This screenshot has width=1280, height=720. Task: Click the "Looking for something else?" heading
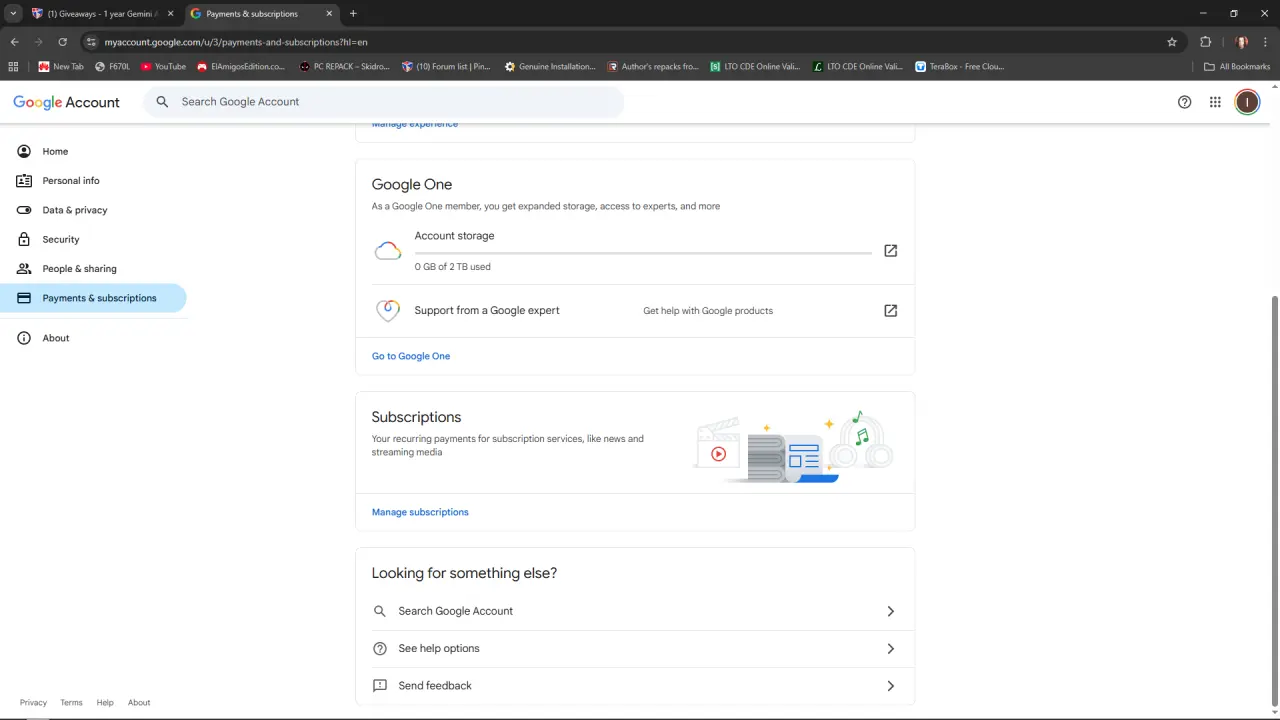click(x=464, y=573)
